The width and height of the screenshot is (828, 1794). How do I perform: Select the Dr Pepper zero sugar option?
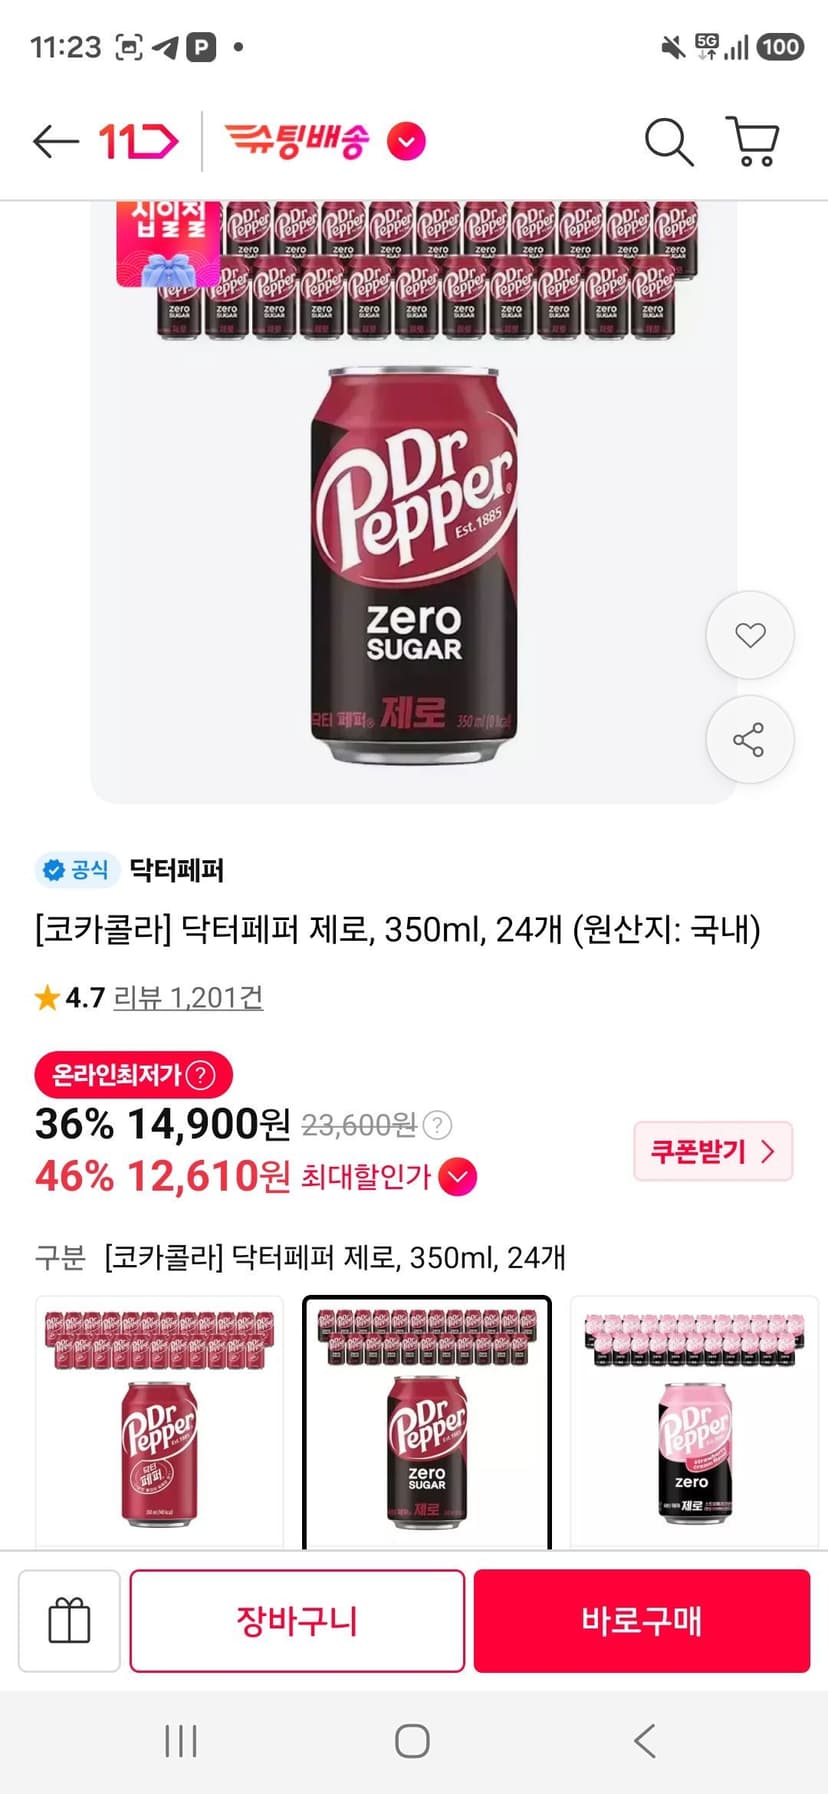click(427, 1422)
